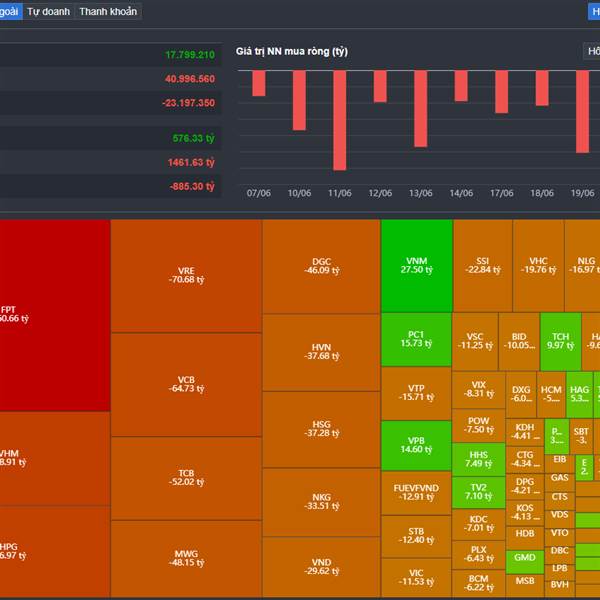Open the CTG -4.34 tile
Image resolution: width=600 pixels, height=600 pixels.
coord(525,460)
